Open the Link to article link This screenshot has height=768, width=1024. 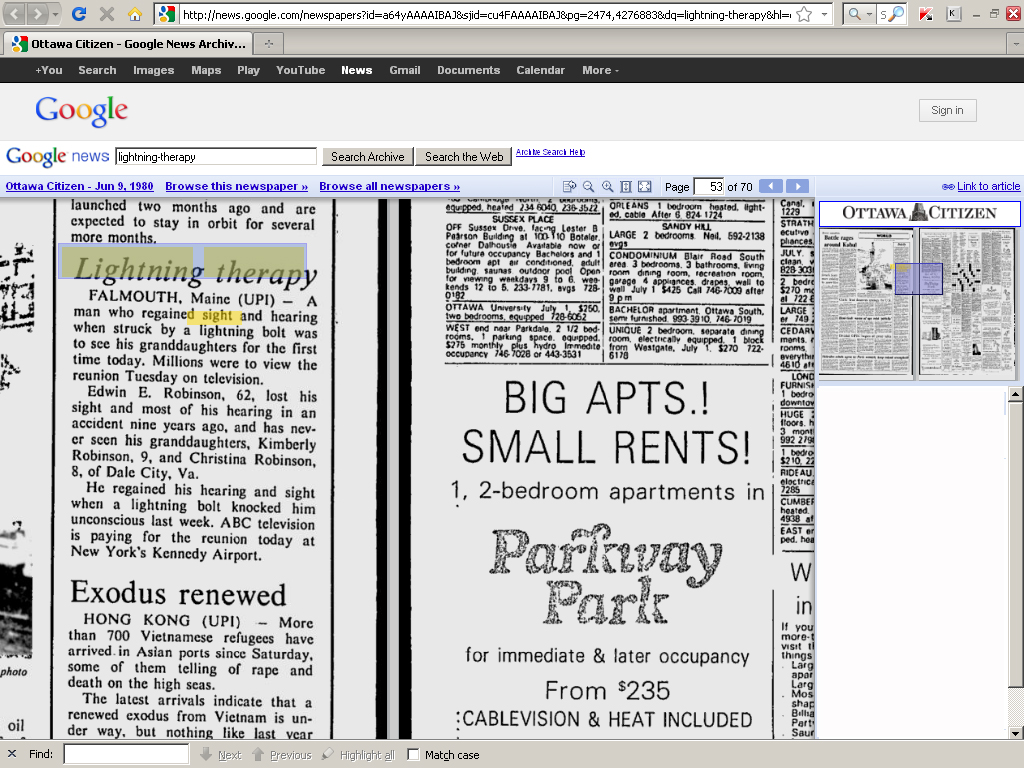click(x=988, y=186)
